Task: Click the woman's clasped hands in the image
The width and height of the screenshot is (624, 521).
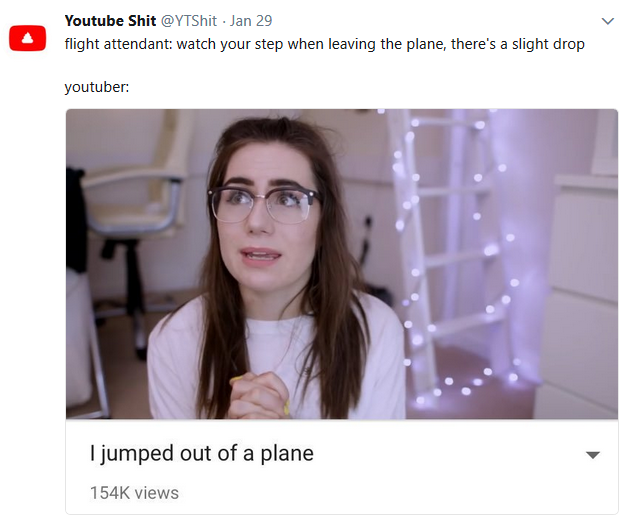Action: pos(259,395)
